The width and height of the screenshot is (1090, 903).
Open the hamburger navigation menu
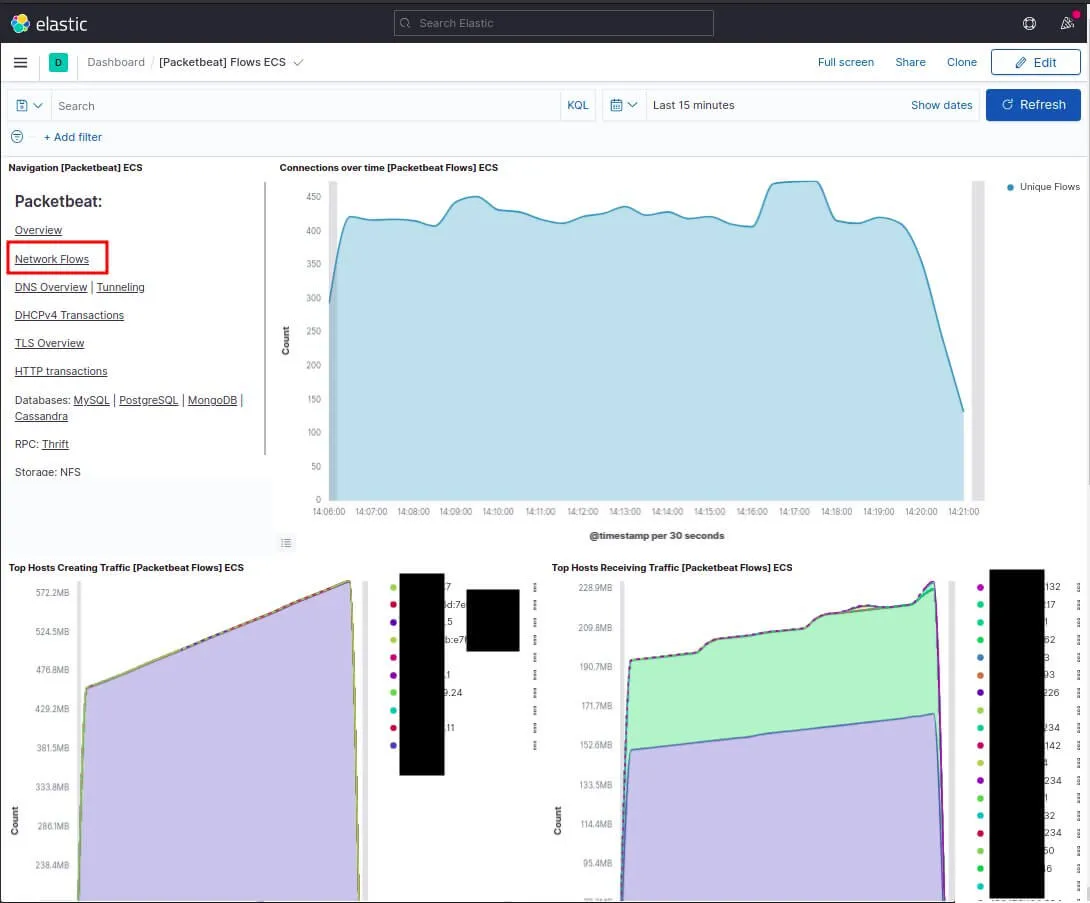click(x=21, y=63)
